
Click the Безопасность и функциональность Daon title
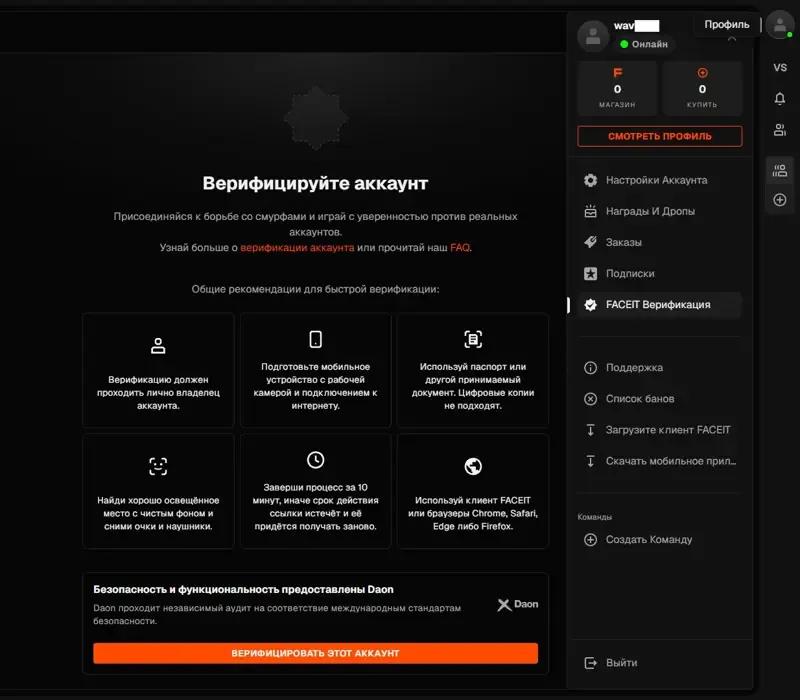point(243,589)
